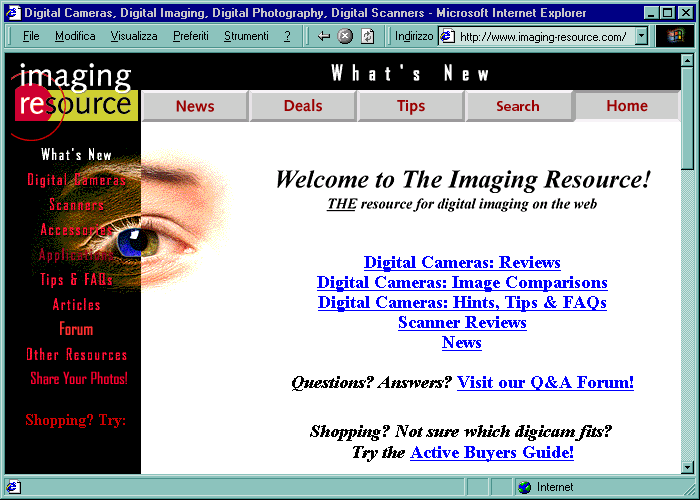Open Share Your Photos! in the sidebar
This screenshot has width=700, height=500.
pyautogui.click(x=79, y=379)
